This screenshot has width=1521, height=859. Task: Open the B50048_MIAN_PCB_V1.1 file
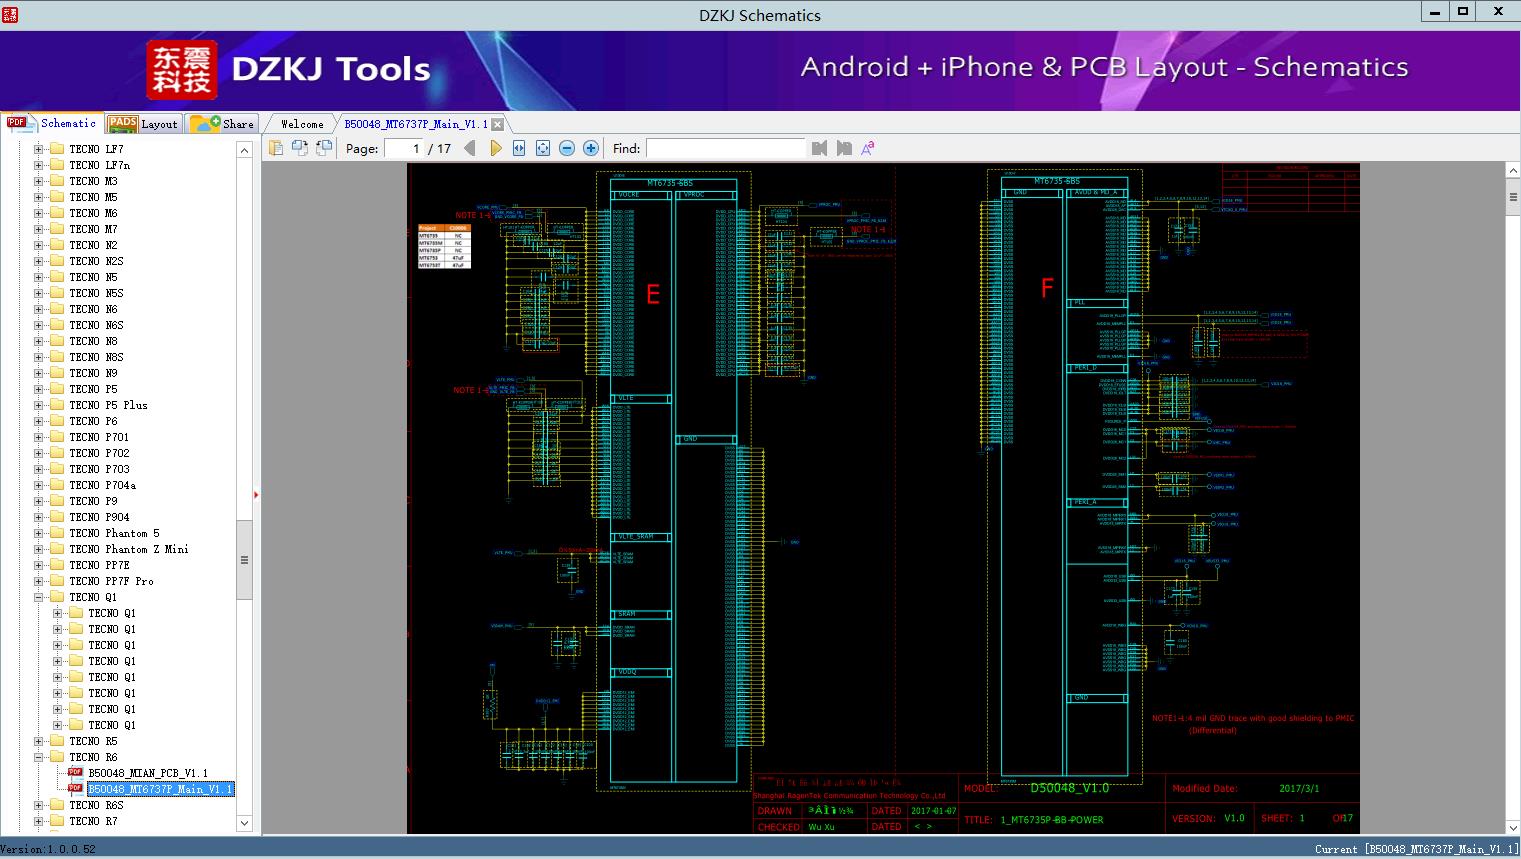[x=147, y=773]
